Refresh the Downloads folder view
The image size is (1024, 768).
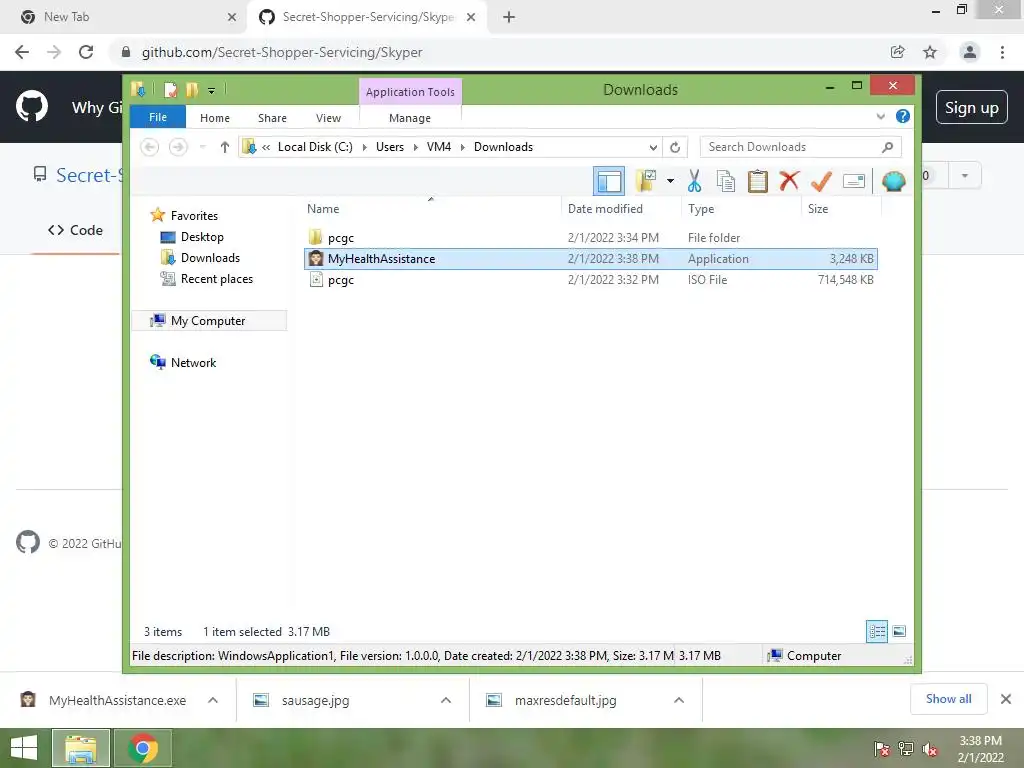tap(675, 147)
